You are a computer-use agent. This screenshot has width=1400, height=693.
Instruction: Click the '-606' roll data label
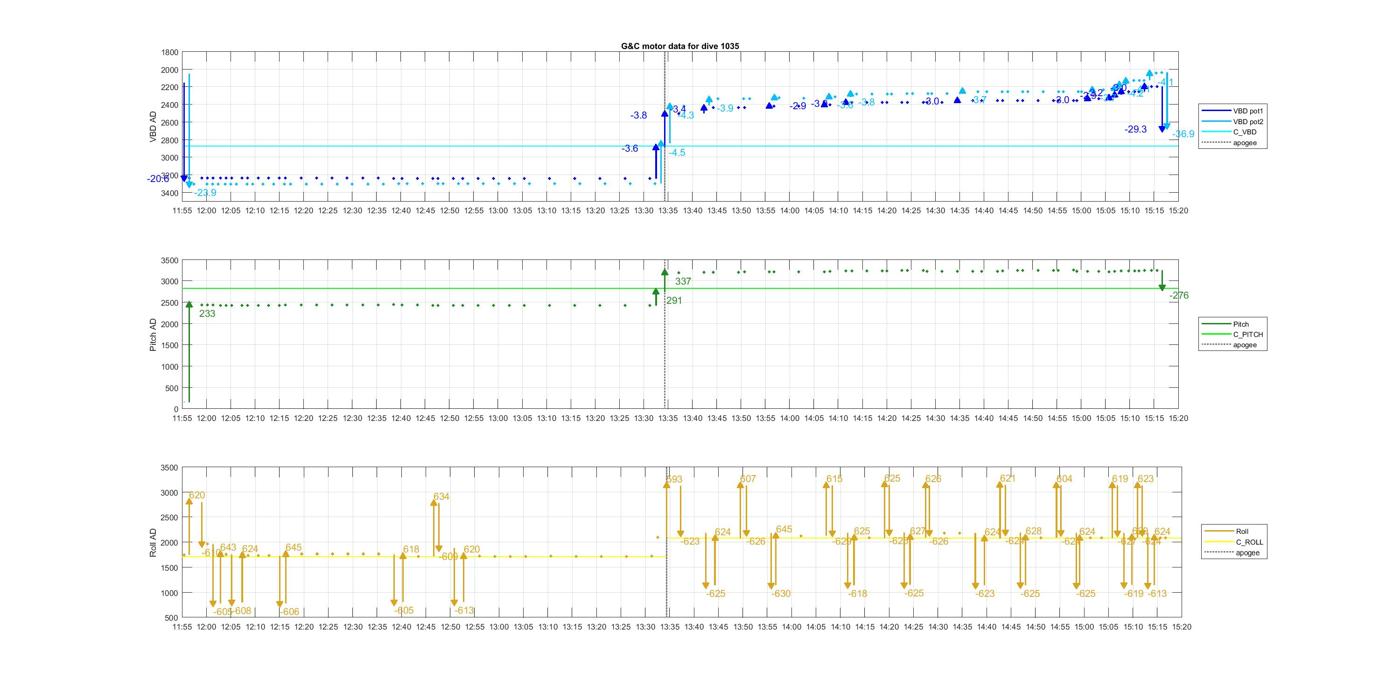[x=288, y=612]
